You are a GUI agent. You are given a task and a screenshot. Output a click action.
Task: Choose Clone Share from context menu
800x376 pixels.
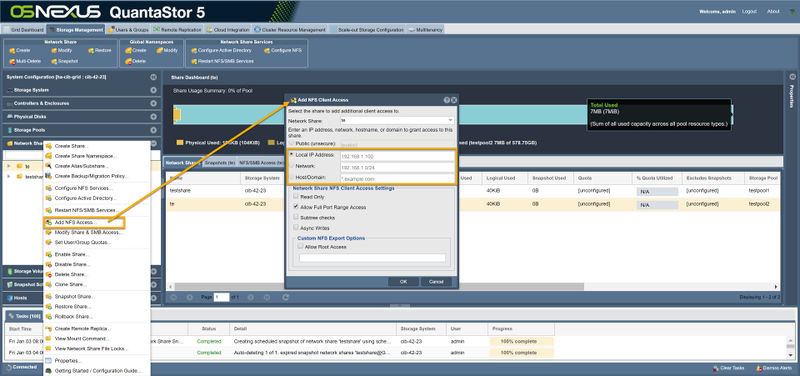(70, 284)
